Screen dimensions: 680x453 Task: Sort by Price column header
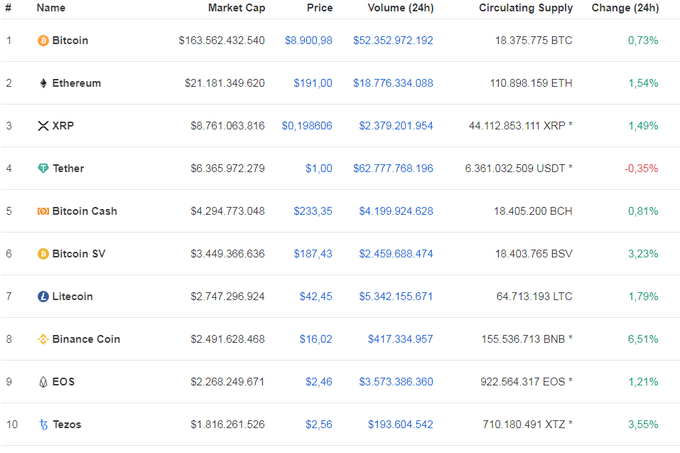320,8
